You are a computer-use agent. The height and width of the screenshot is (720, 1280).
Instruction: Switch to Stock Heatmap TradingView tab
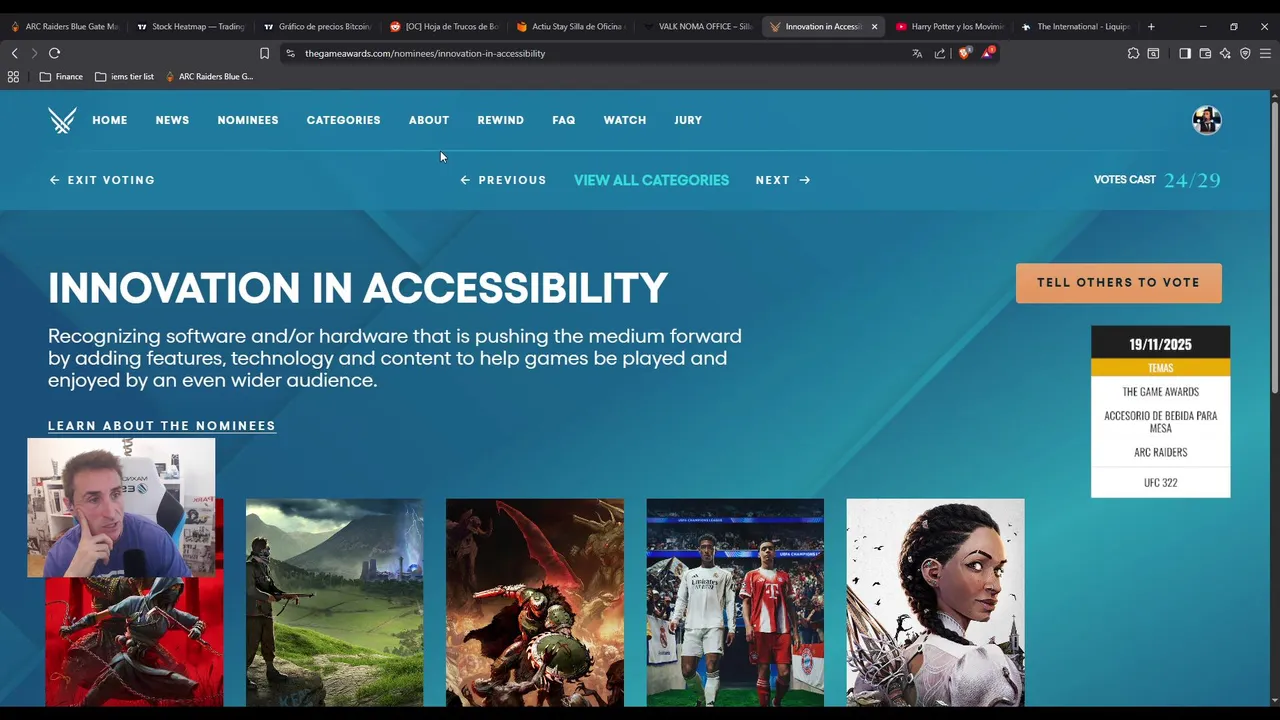pos(190,26)
